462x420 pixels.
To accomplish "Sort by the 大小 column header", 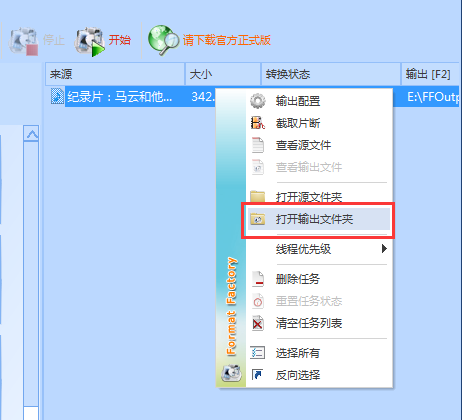I will tap(223, 74).
